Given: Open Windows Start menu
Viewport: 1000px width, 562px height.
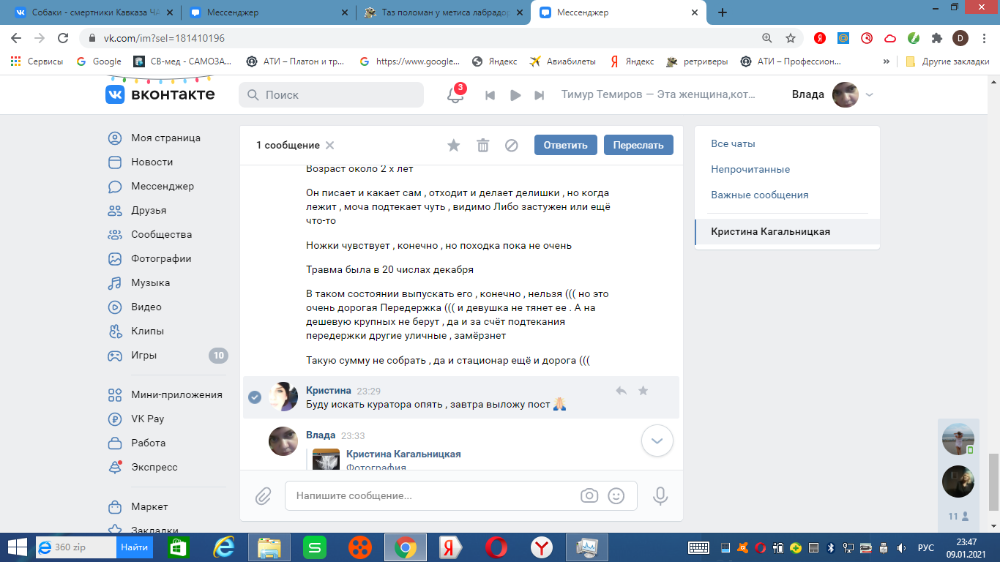Looking at the screenshot, I should 17,547.
